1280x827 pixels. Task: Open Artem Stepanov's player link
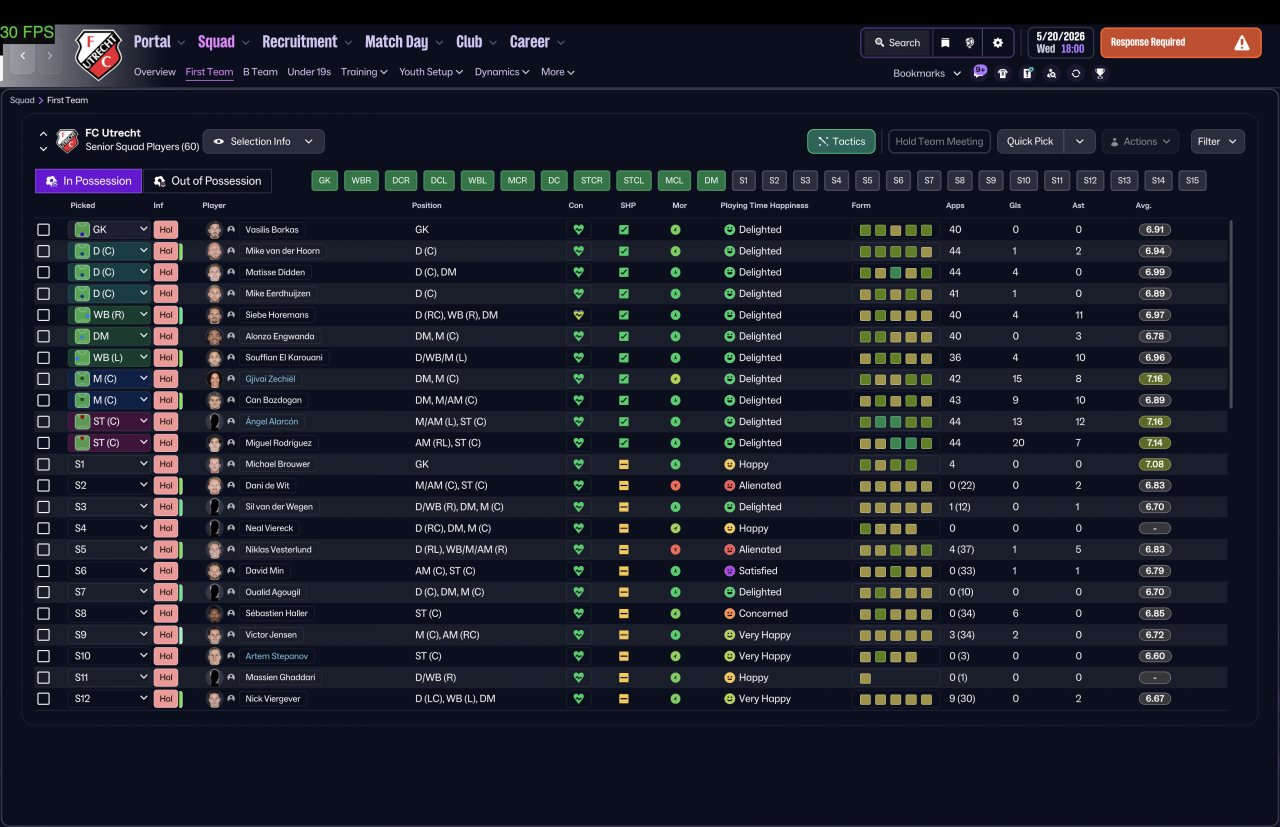[277, 657]
